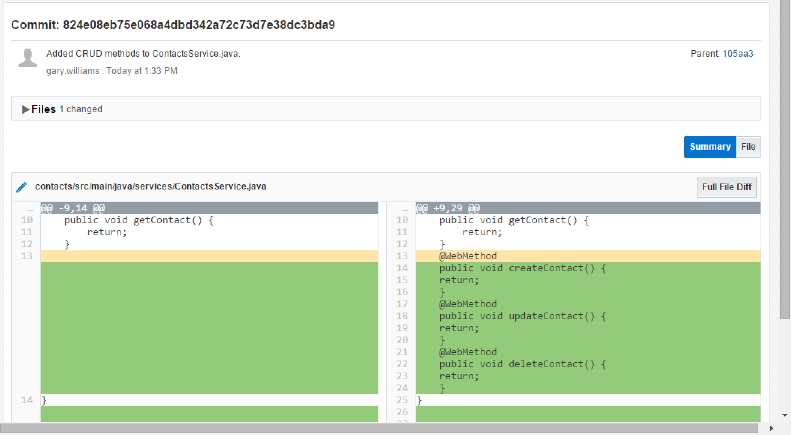Click line number 13 in left pane
The width and height of the screenshot is (791, 435).
(27, 256)
